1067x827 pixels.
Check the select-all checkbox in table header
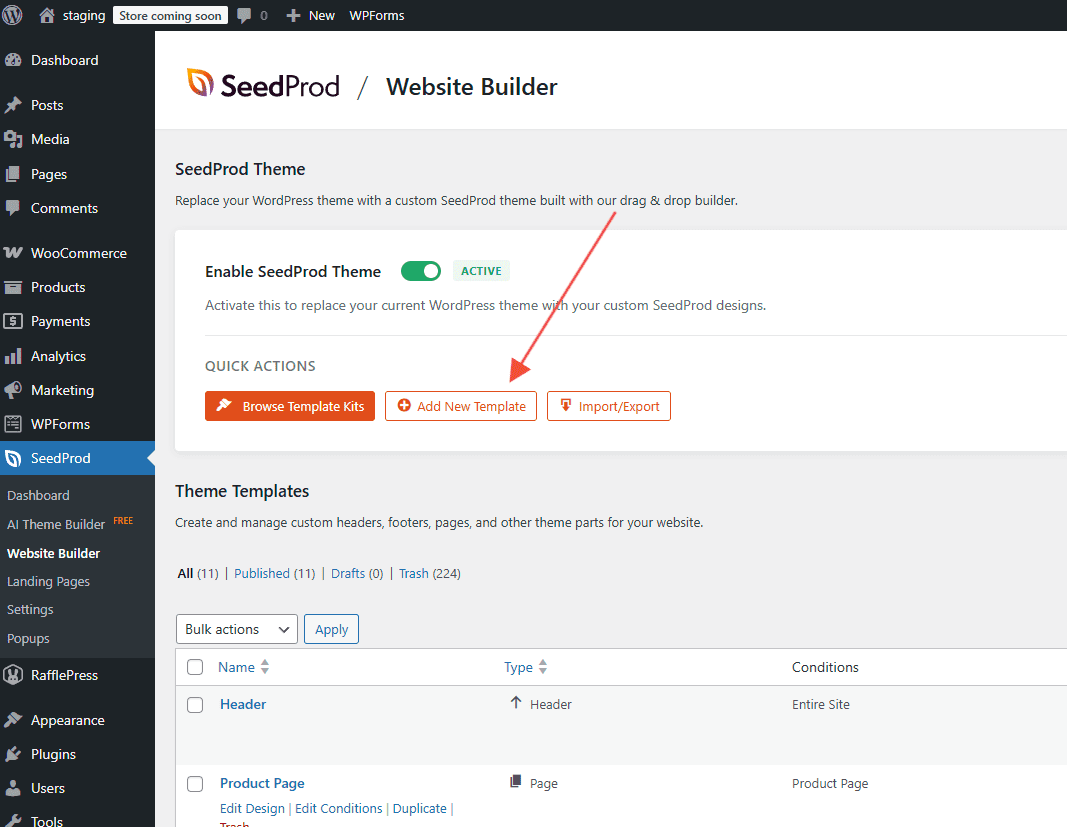point(195,667)
